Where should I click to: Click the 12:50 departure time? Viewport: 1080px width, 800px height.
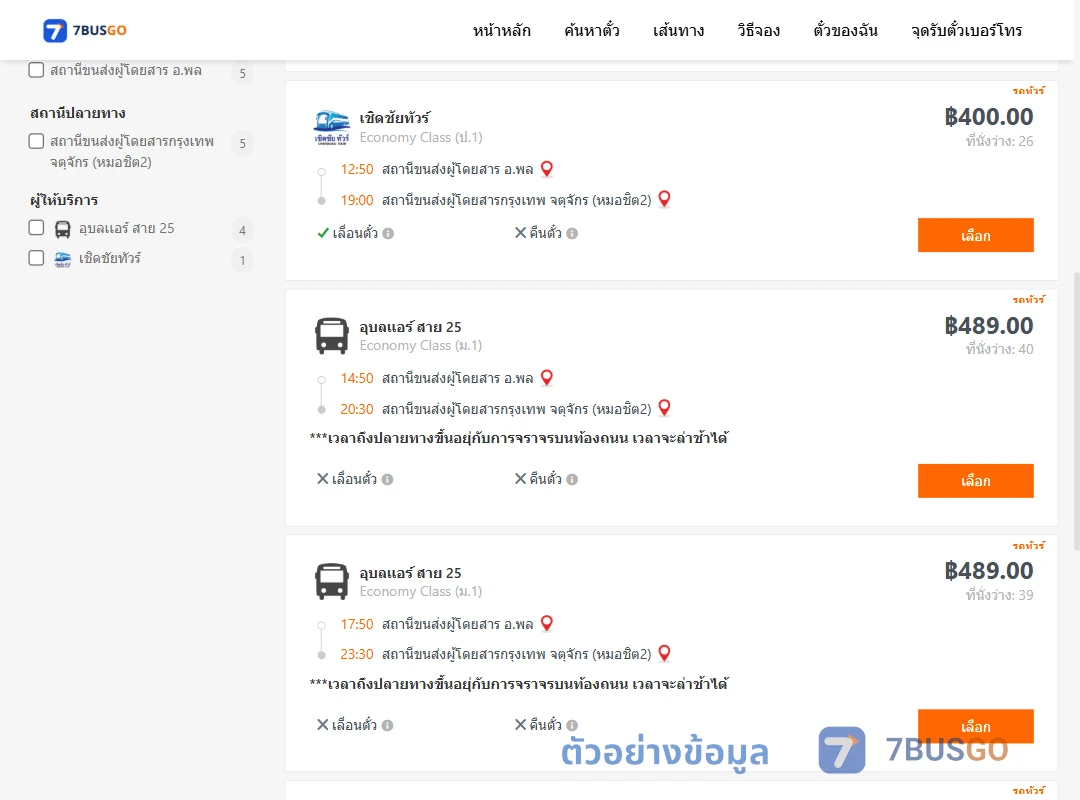coord(357,170)
